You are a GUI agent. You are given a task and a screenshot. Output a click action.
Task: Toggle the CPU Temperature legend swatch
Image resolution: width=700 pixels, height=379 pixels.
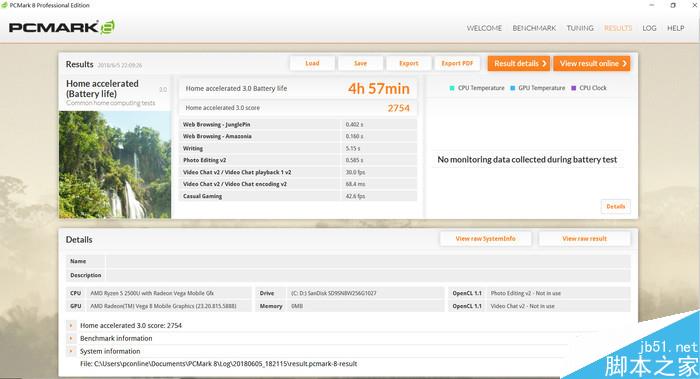452,88
